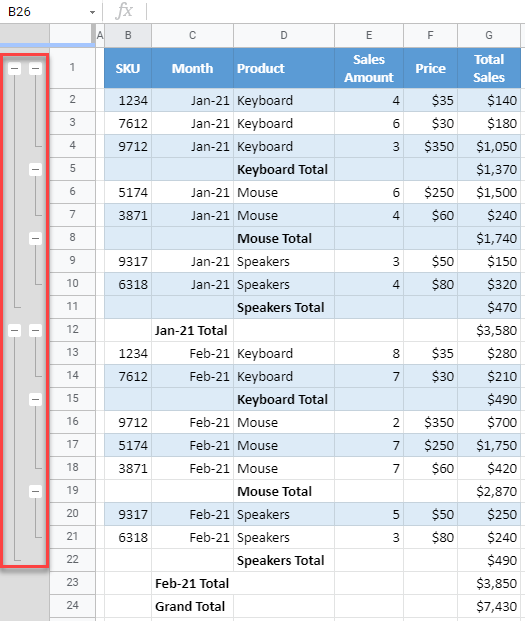
Task: Select SKU 1234 in row 2
Action: [128, 101]
